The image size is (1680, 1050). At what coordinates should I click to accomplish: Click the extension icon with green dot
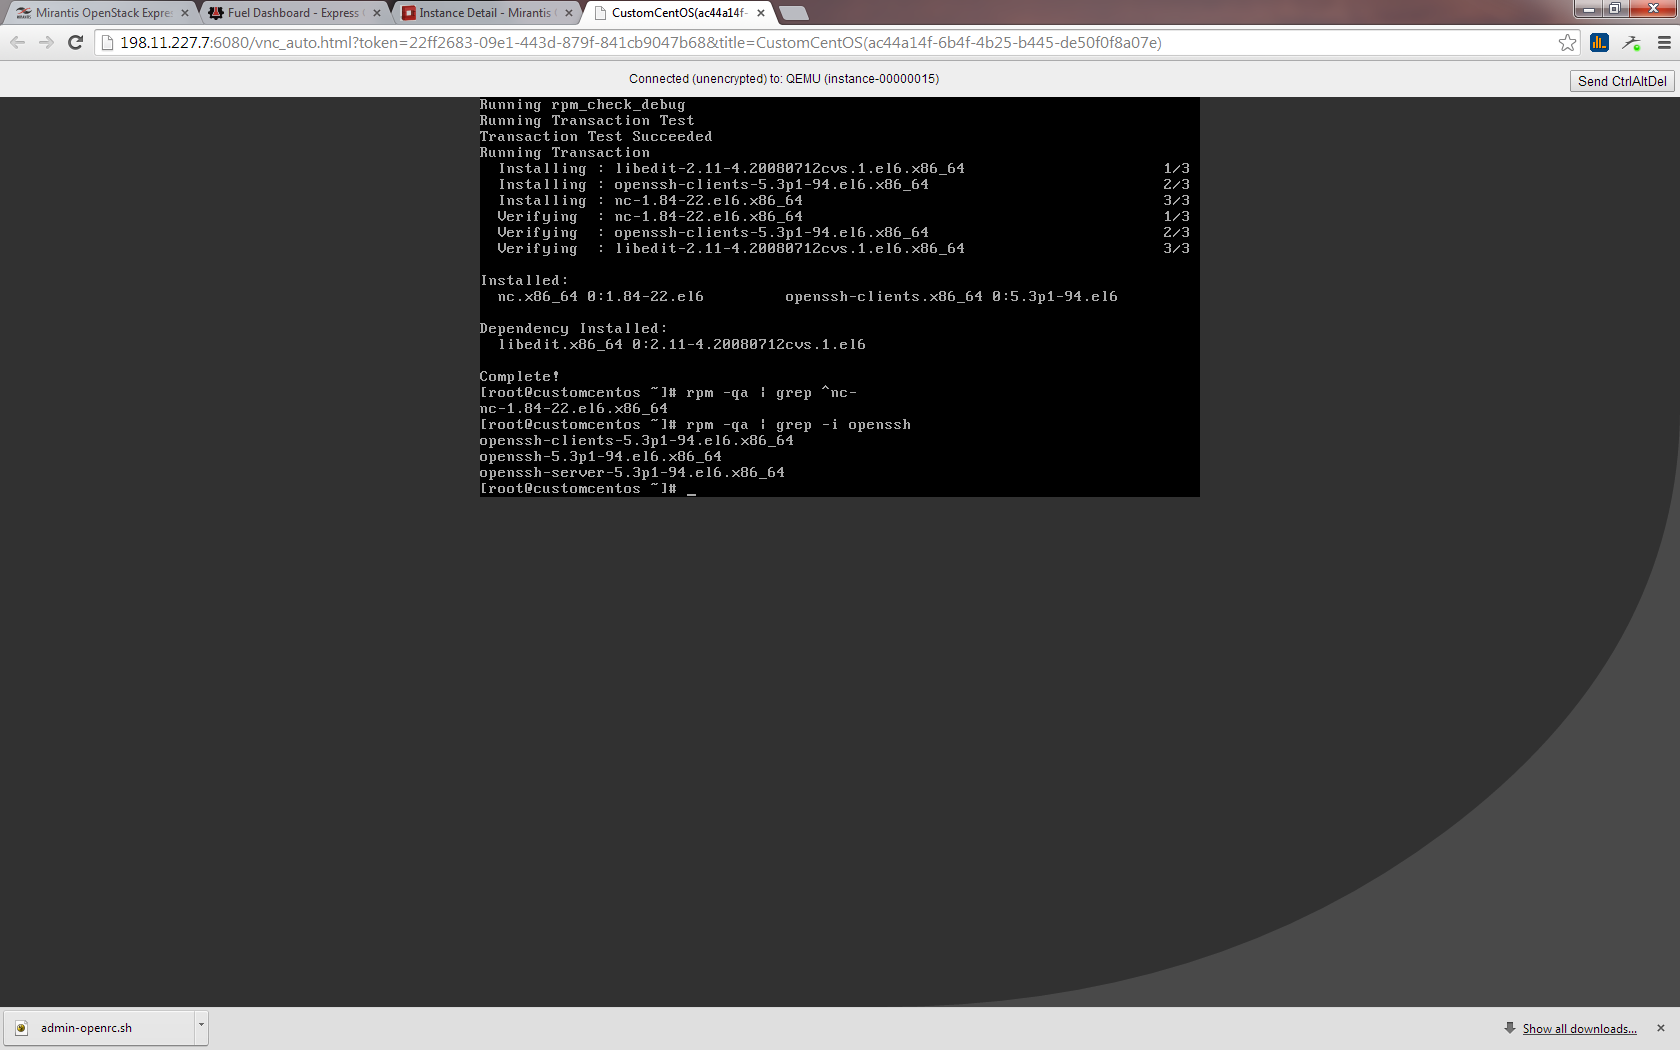point(1631,42)
